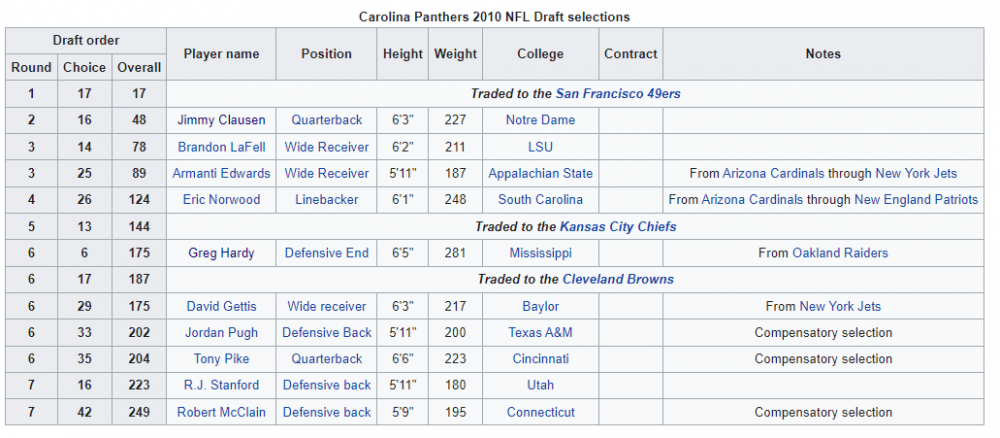The image size is (1000, 438).
Task: Open the LSU college link
Action: 540,147
